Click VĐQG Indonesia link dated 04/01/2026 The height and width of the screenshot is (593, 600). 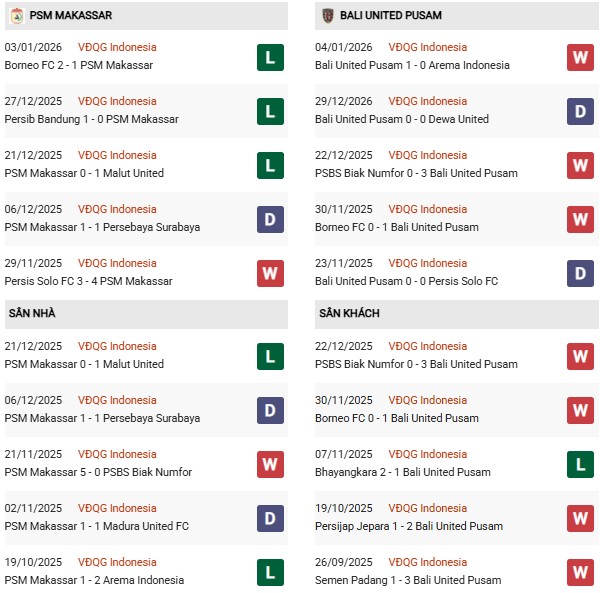[x=427, y=47]
